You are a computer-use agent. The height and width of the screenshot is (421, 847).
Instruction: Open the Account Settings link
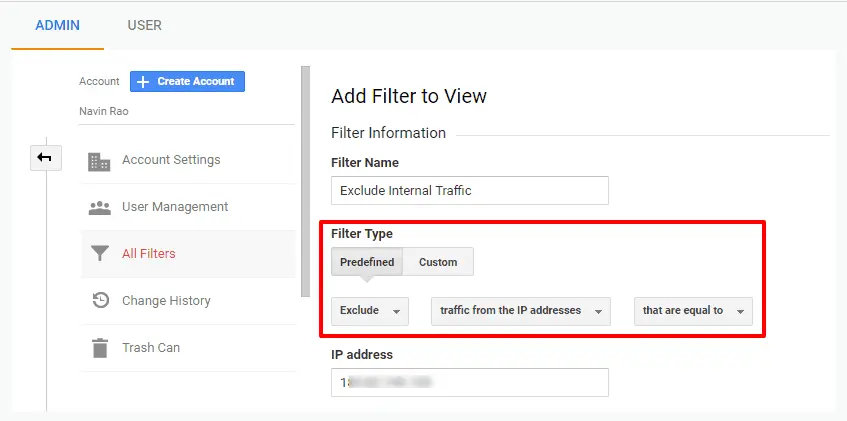pos(171,160)
